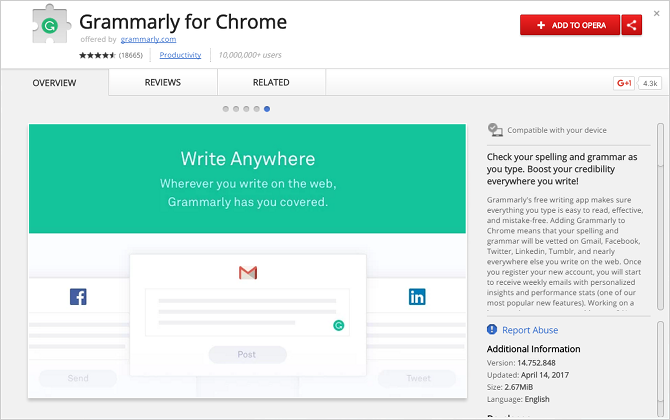Open the Overview tab
Viewport: 670px width, 420px height.
[54, 83]
